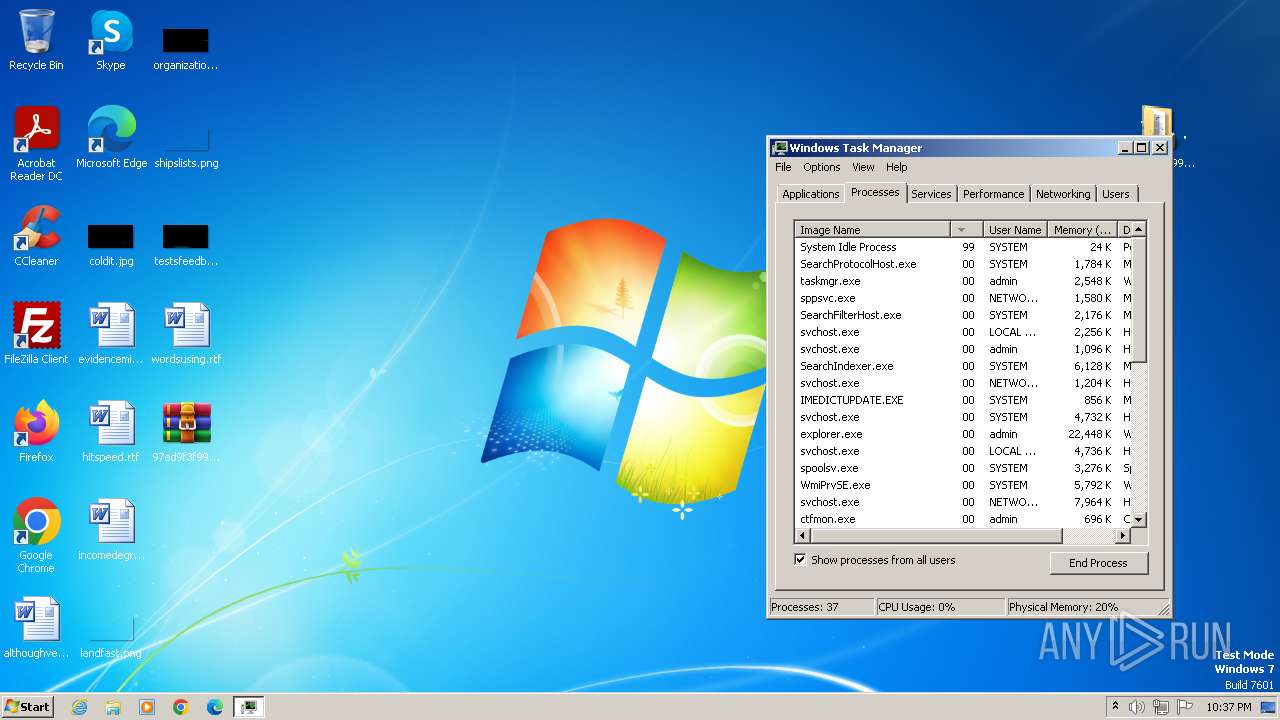Open the Options menu in Task Manager
Screen dimensions: 1280x720
point(822,167)
